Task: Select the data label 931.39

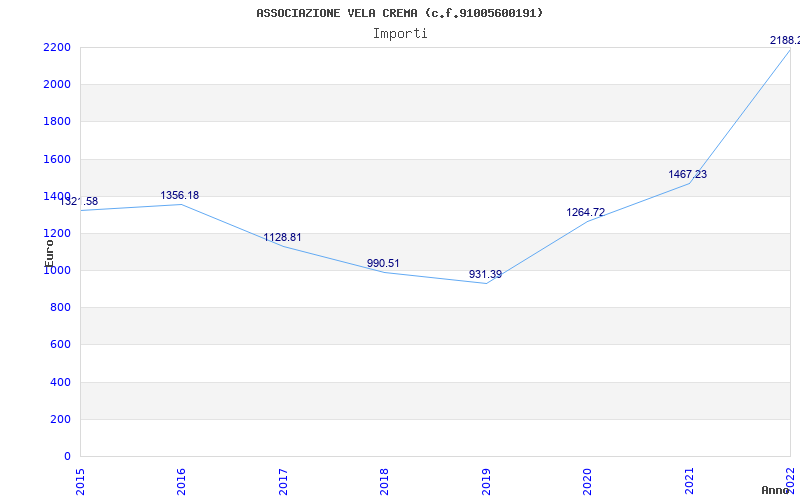Action: [485, 274]
